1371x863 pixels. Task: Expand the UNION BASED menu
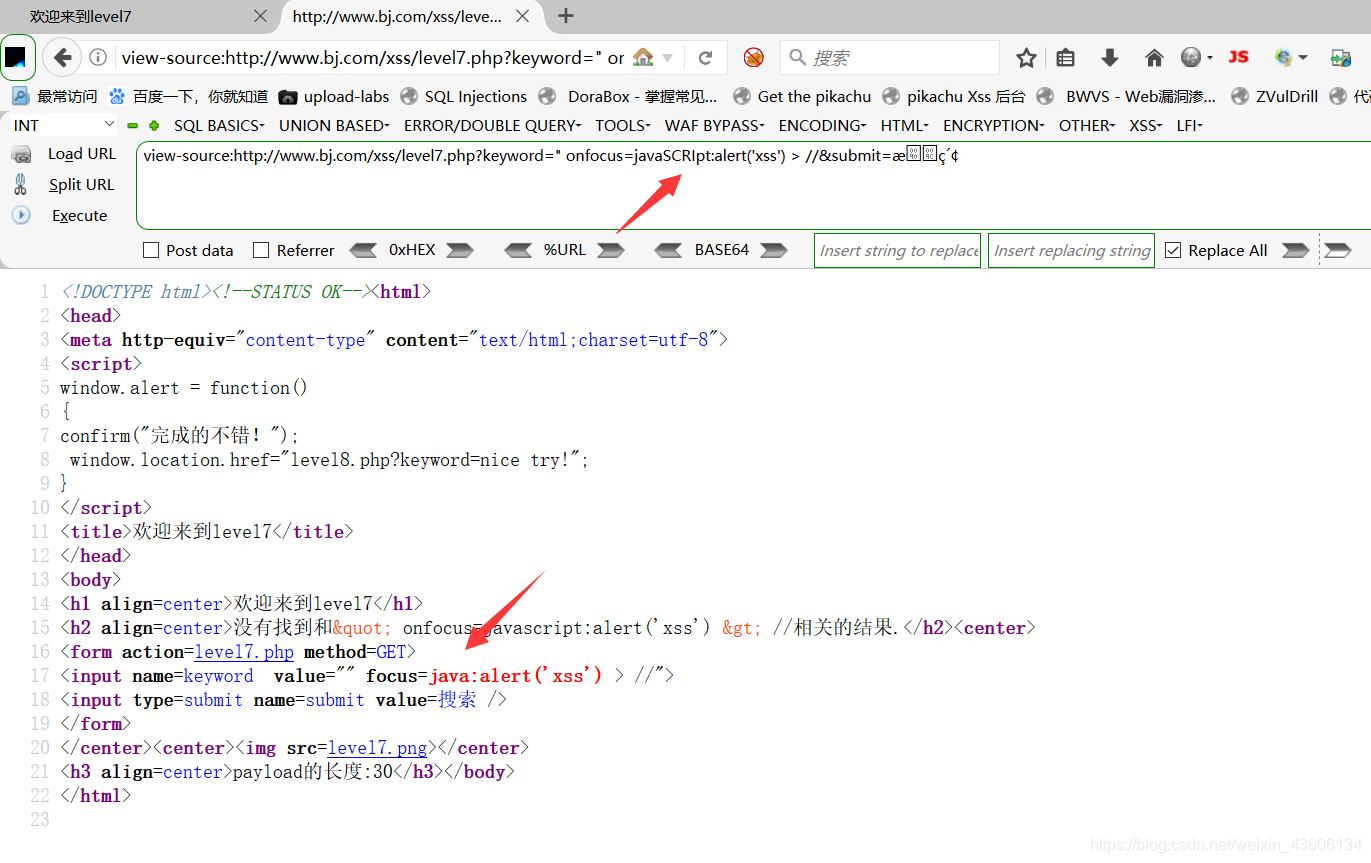334,125
